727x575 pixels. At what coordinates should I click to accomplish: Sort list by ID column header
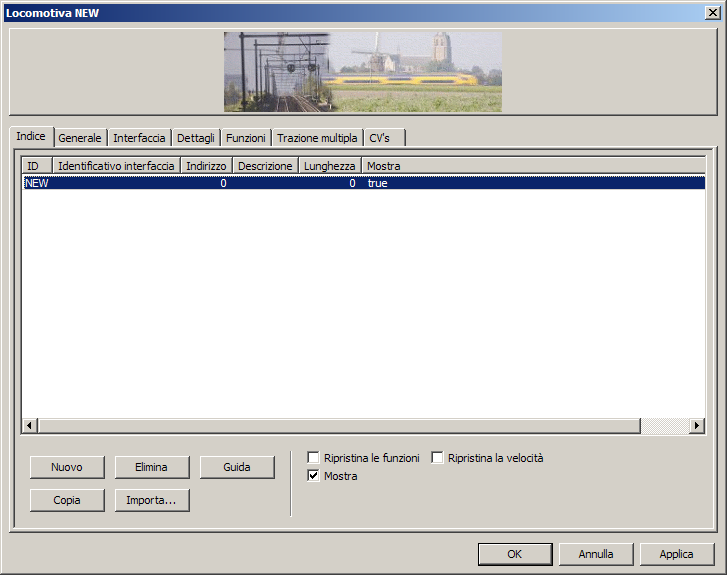[37, 165]
